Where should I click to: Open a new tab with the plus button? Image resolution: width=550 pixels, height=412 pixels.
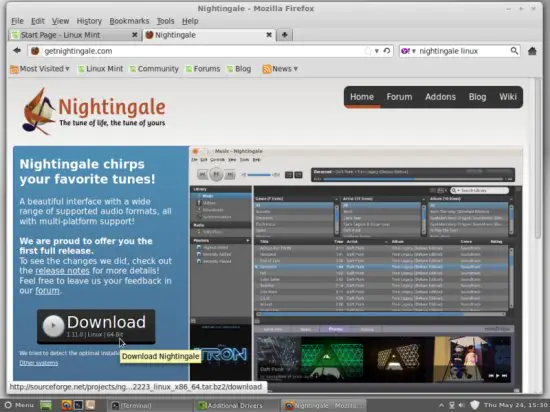coord(284,35)
